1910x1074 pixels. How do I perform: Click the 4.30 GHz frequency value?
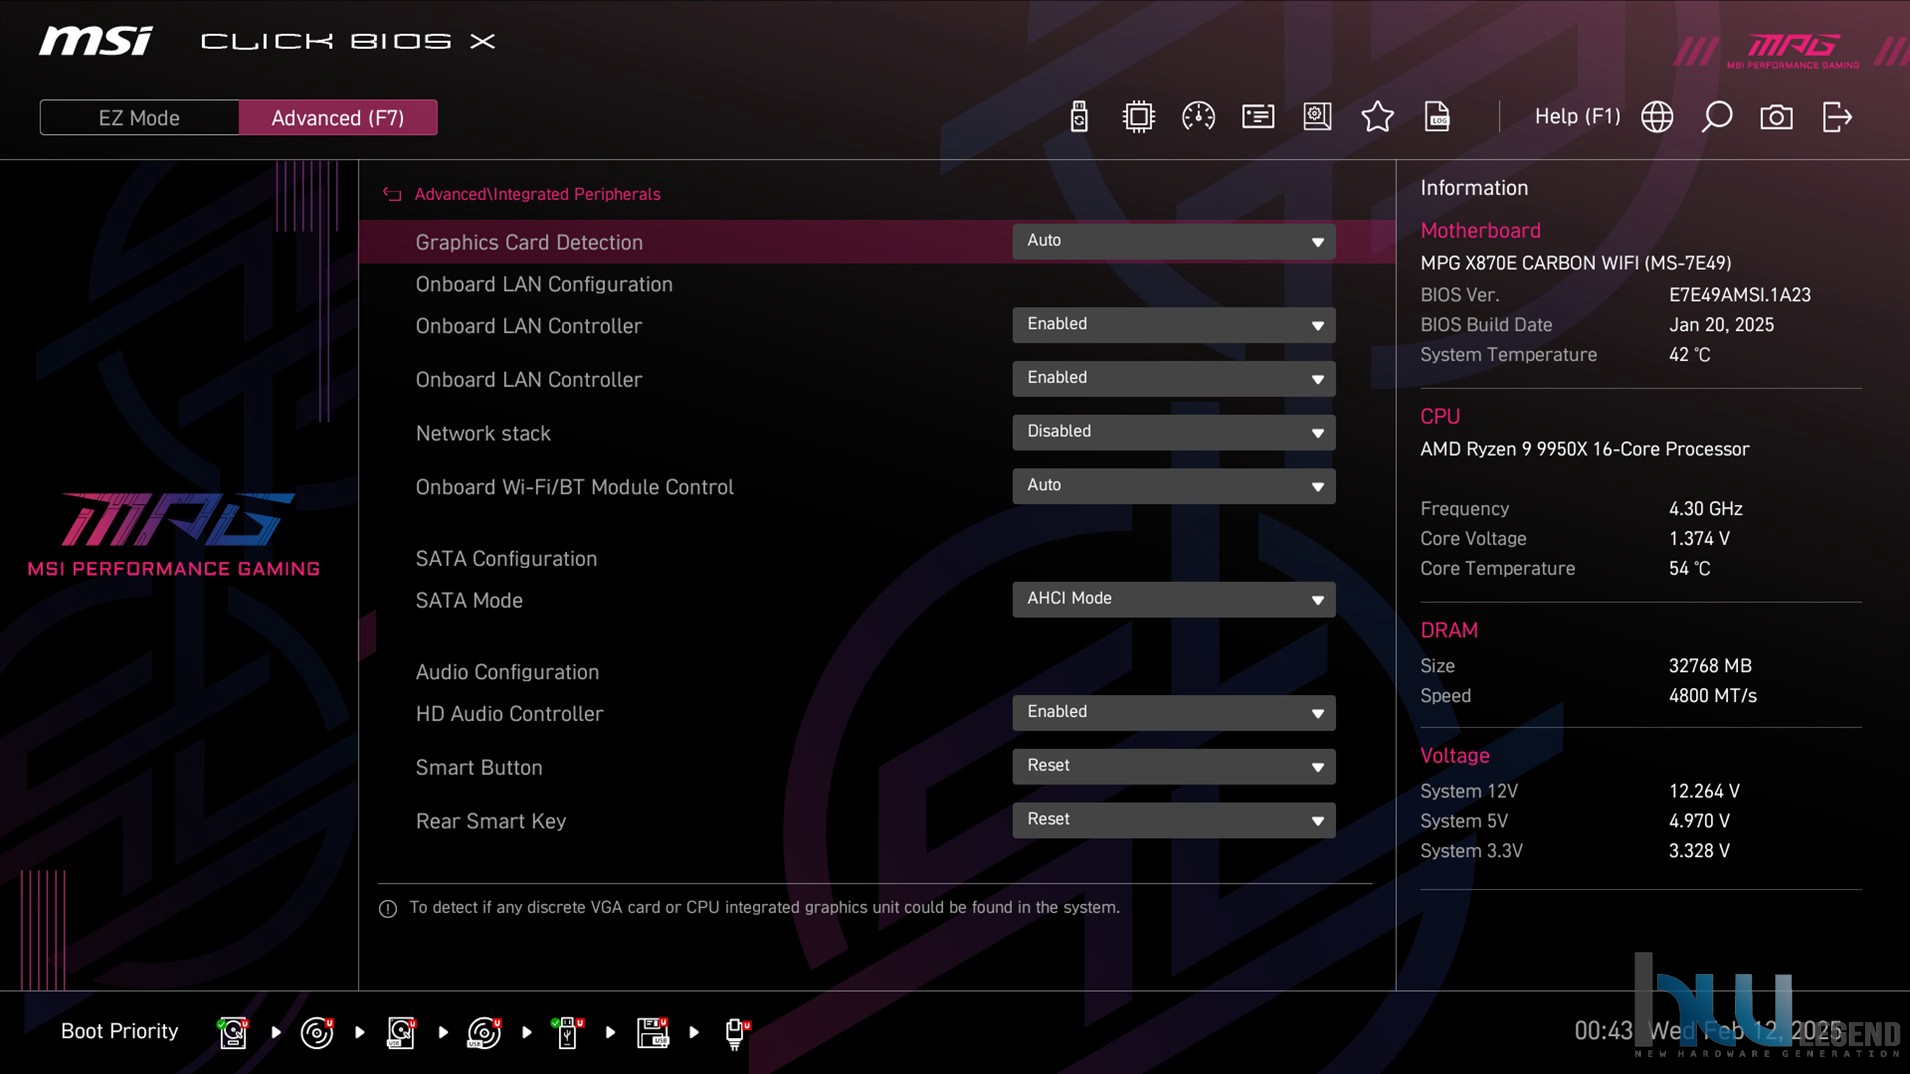coord(1705,509)
